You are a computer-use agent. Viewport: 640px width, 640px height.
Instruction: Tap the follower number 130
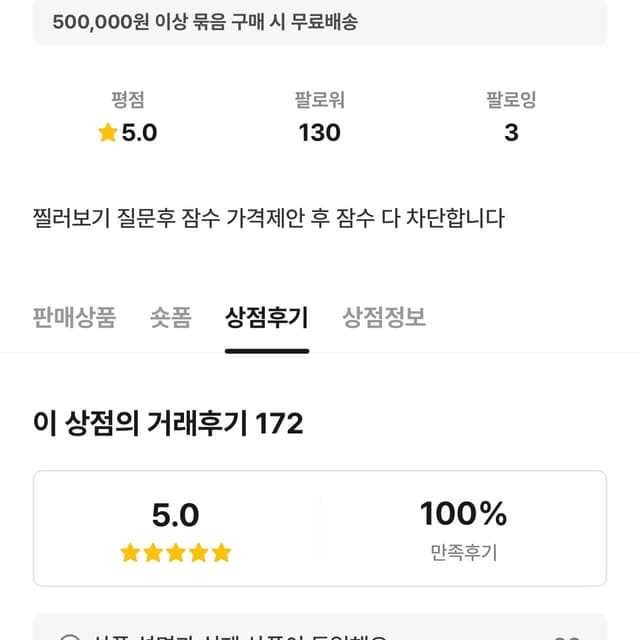pyautogui.click(x=319, y=133)
